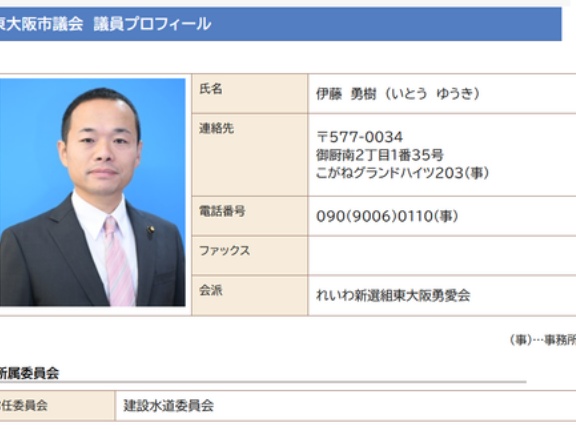Select the postal code 〒577-0034
The height and width of the screenshot is (430, 576).
click(x=360, y=137)
